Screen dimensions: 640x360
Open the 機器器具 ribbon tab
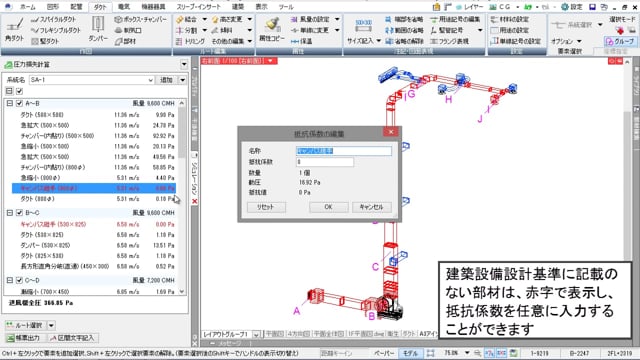pos(153,7)
